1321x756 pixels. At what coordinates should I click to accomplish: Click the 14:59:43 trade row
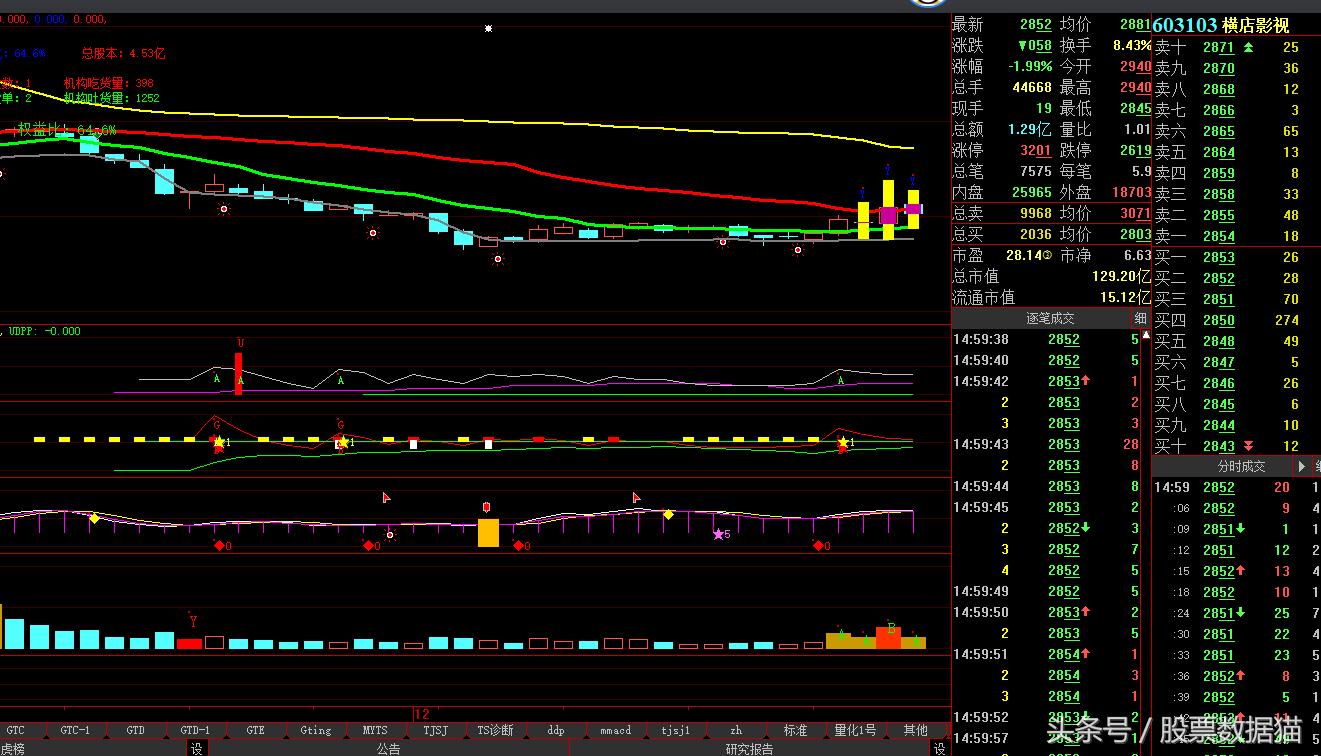(1046, 444)
